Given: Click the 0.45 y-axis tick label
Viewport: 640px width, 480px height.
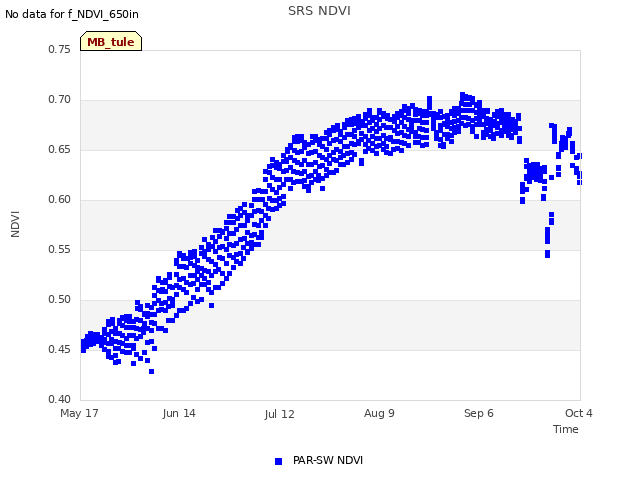Looking at the screenshot, I should coord(60,349).
